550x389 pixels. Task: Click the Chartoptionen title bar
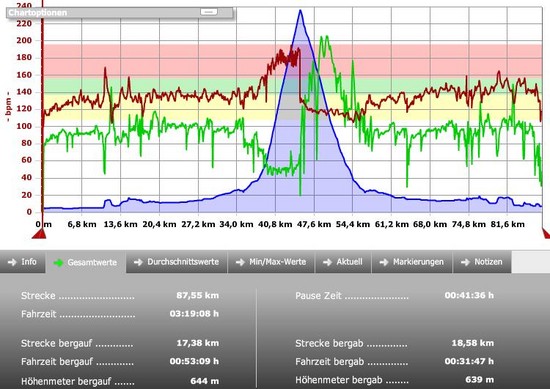click(119, 13)
